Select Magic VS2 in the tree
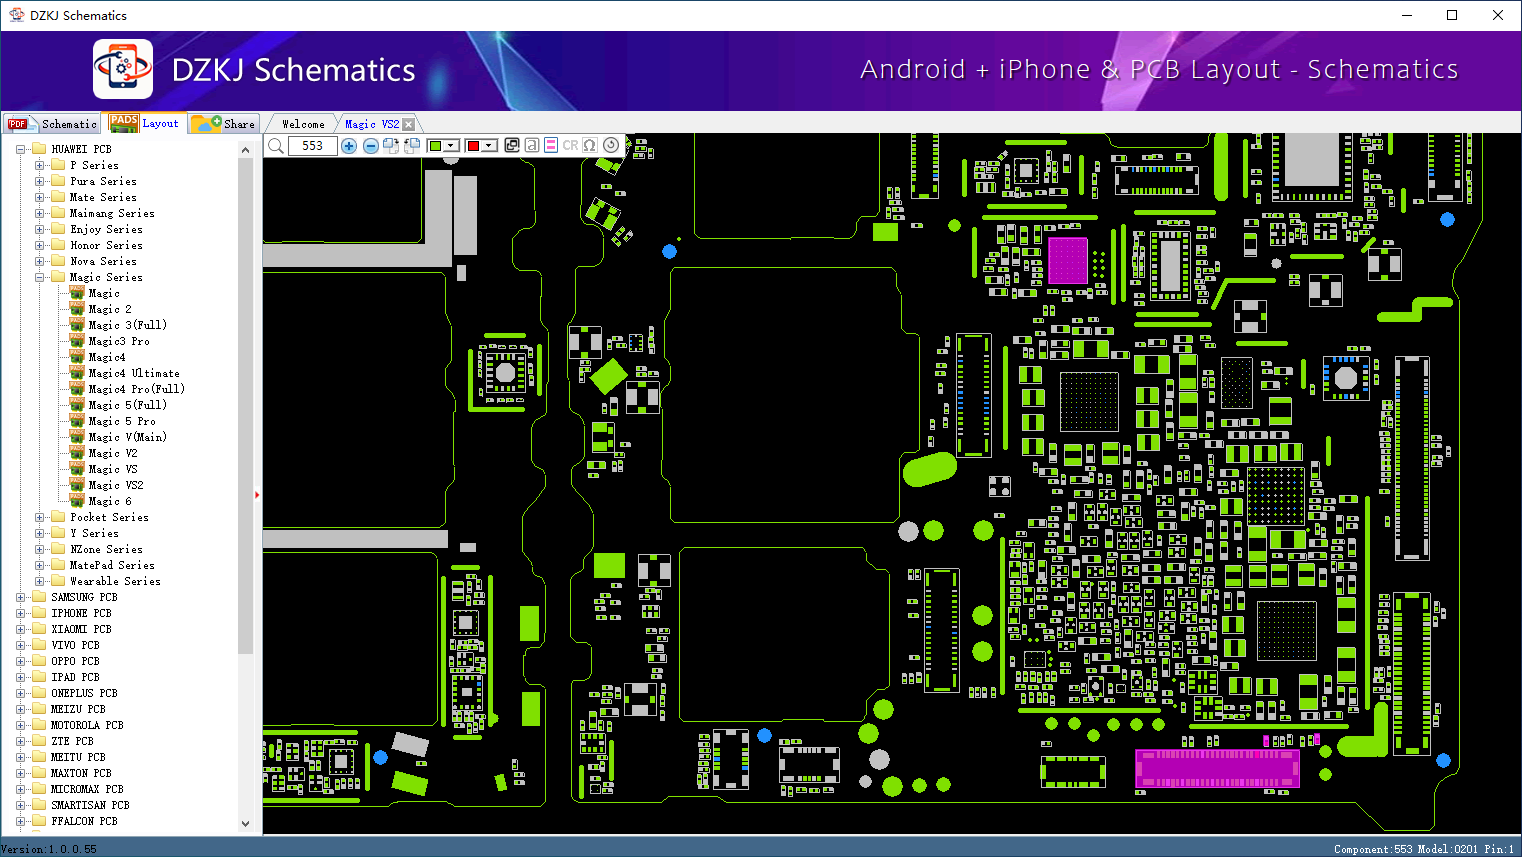Viewport: 1522px width, 857px height. click(116, 485)
